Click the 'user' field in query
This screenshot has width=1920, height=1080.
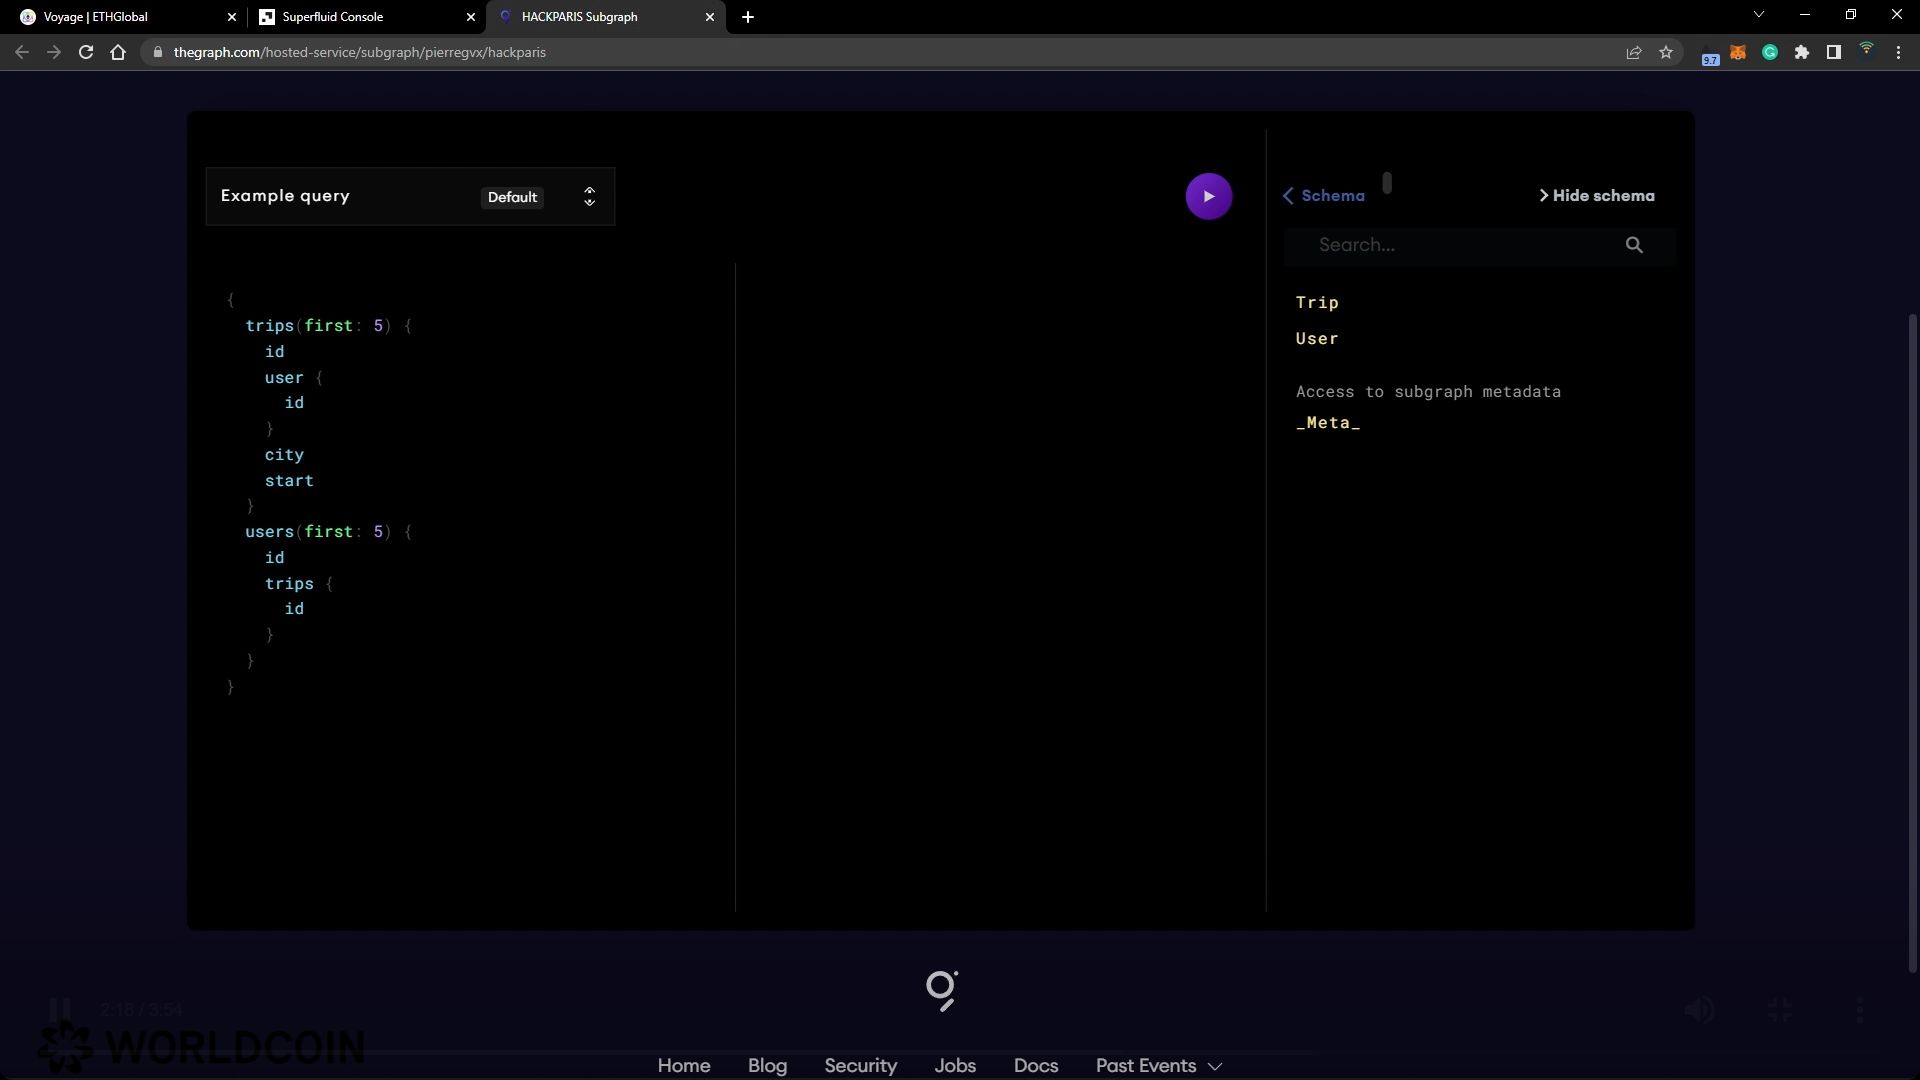tap(284, 378)
